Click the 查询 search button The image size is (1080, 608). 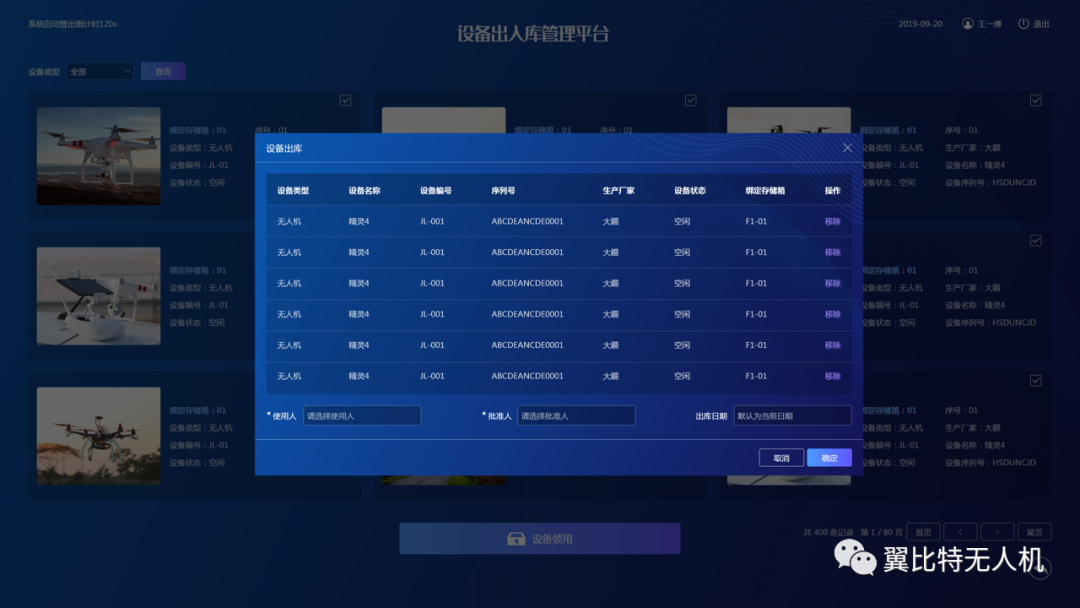163,72
